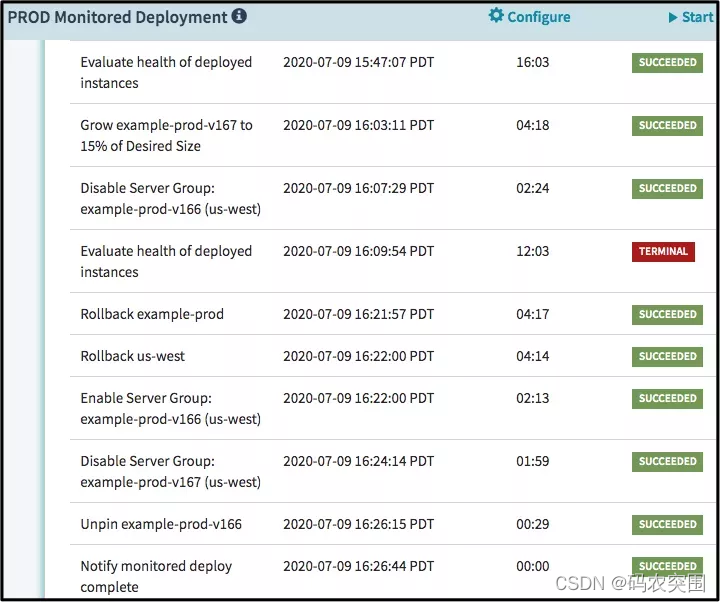This screenshot has width=720, height=602.
Task: Click SUCCEEDED badge for Unpin example-prod-v166
Action: click(x=667, y=524)
